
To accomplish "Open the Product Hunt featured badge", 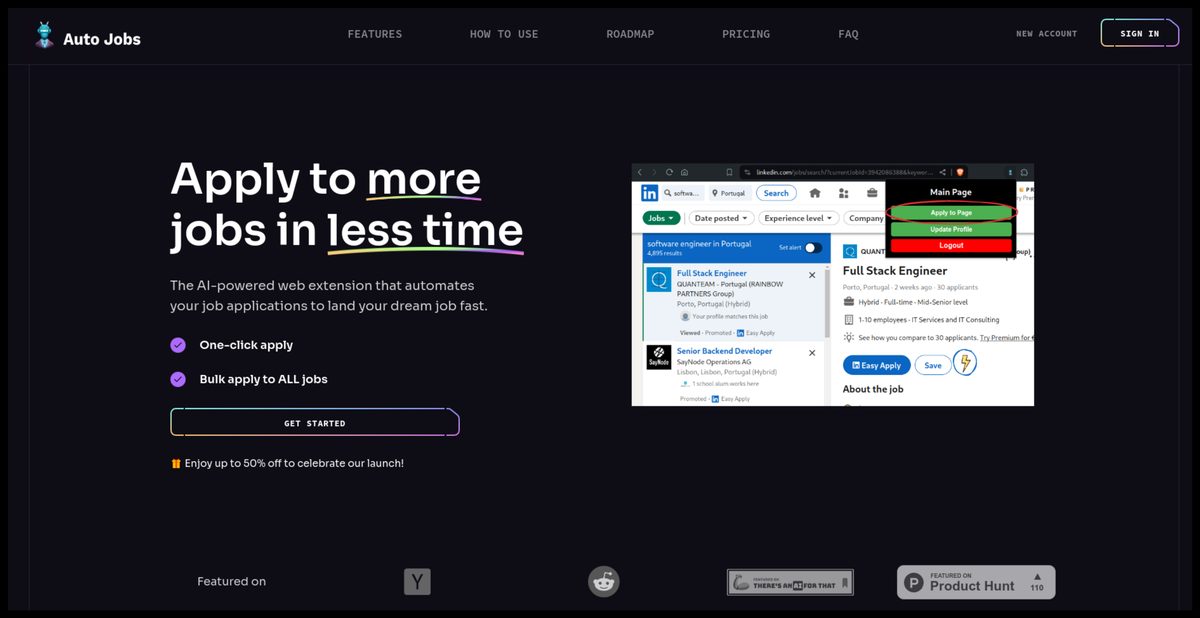I will (x=976, y=582).
